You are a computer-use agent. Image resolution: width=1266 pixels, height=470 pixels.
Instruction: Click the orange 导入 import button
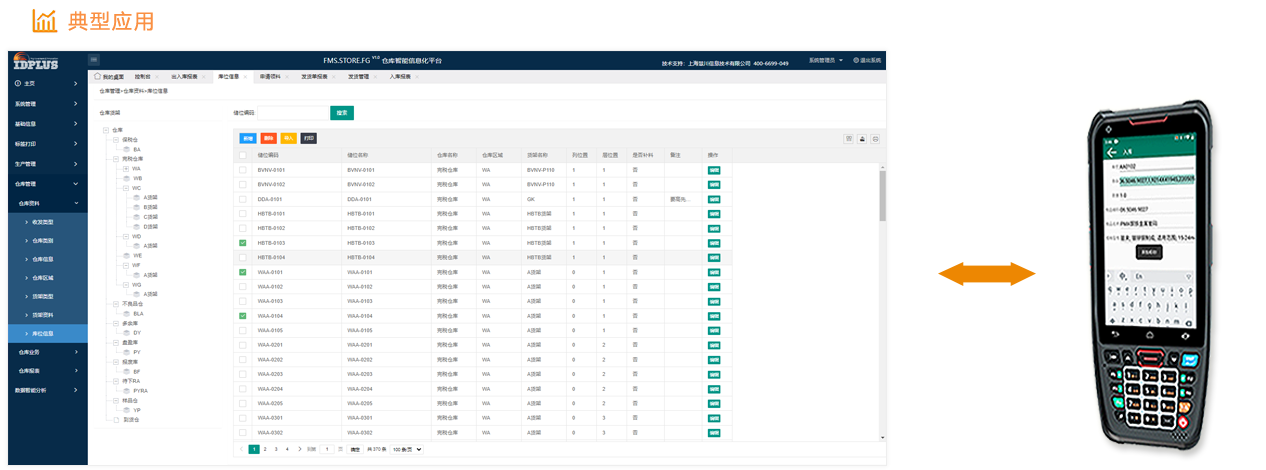[288, 138]
